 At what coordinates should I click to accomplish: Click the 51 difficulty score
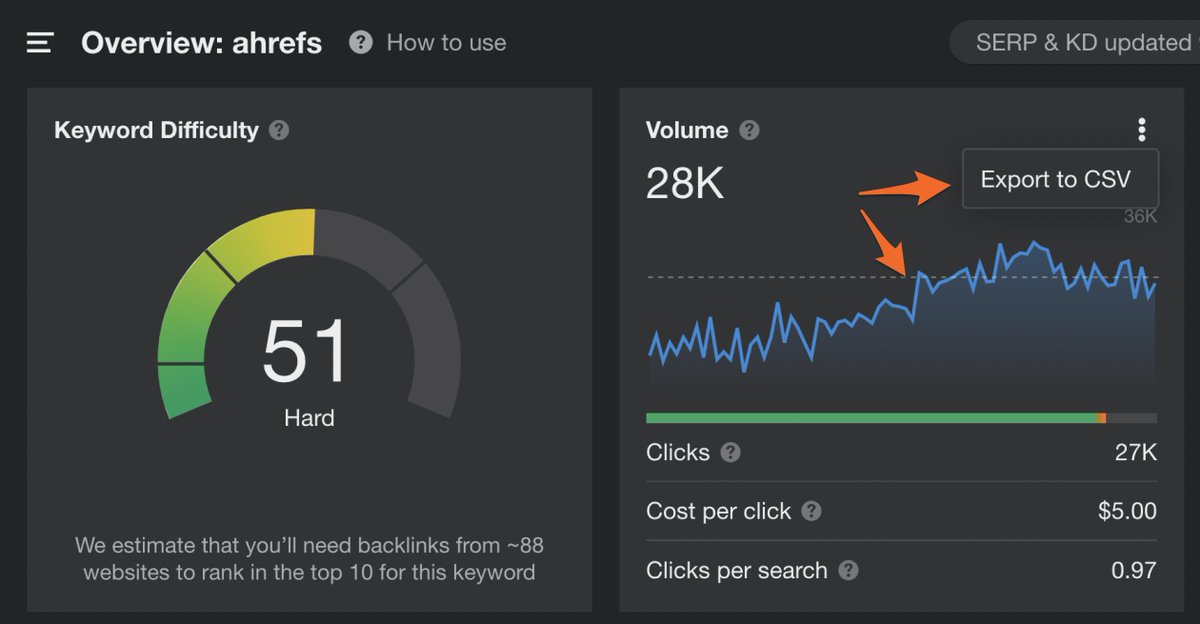tap(306, 351)
